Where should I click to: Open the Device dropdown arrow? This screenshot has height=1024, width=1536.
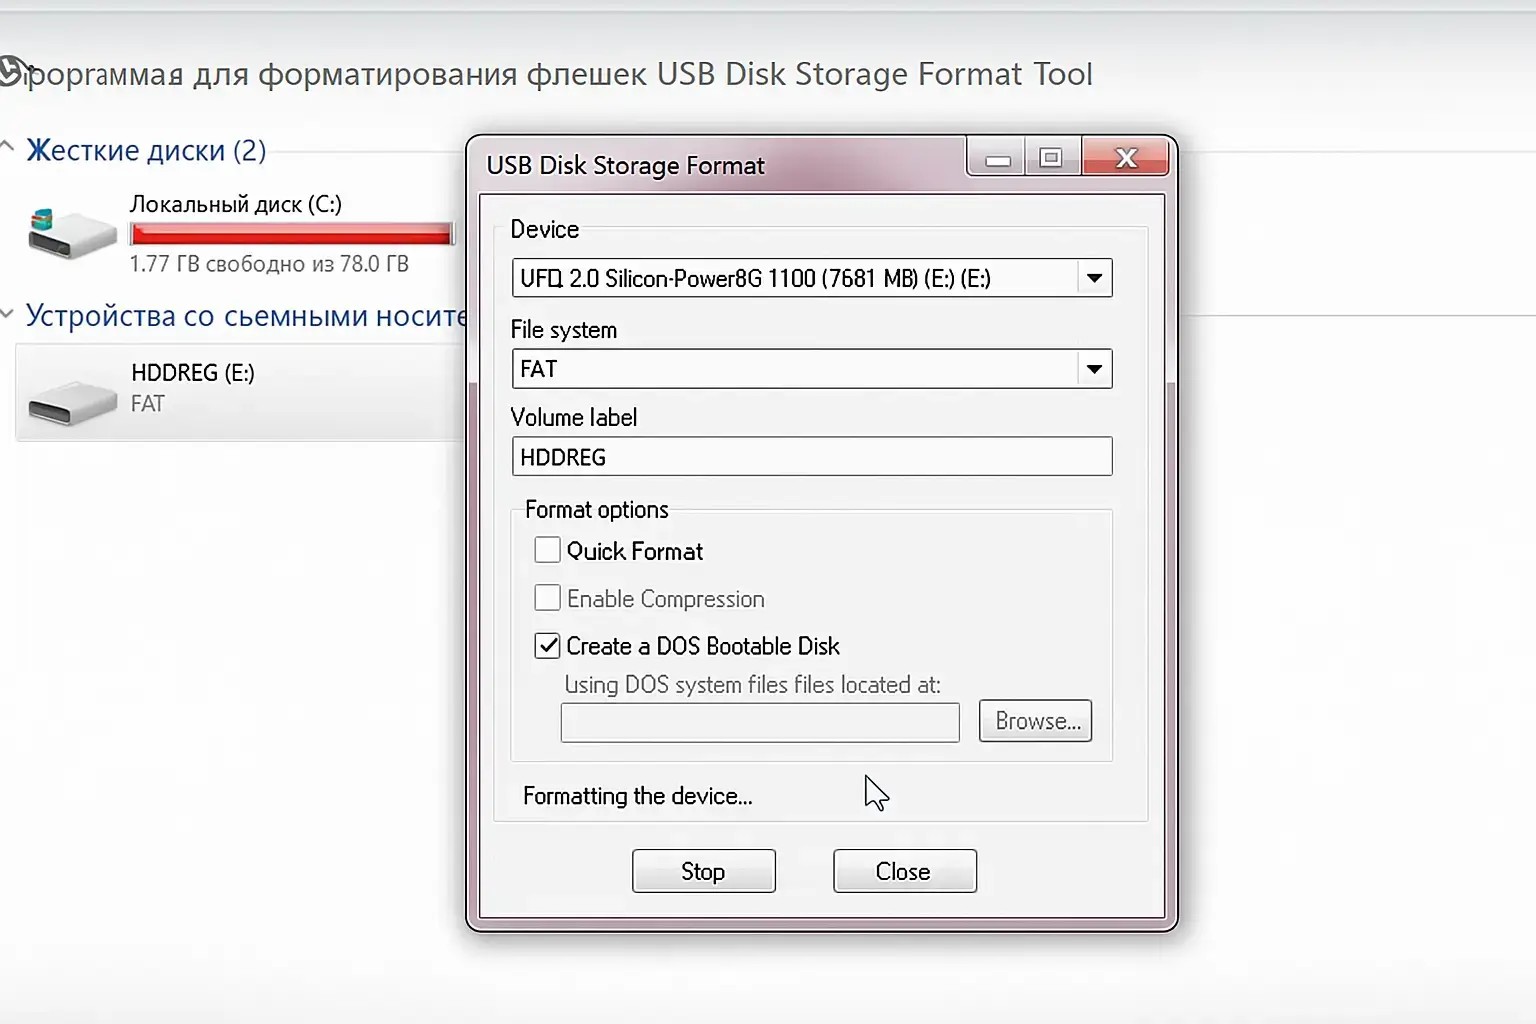pos(1094,279)
